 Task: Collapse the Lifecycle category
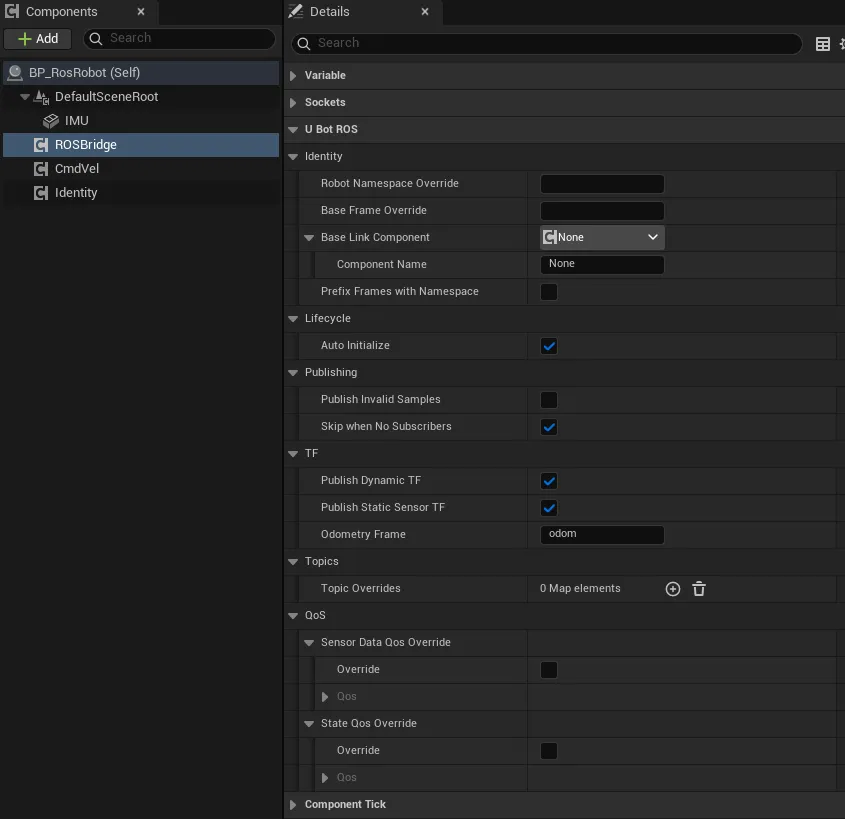click(x=293, y=318)
